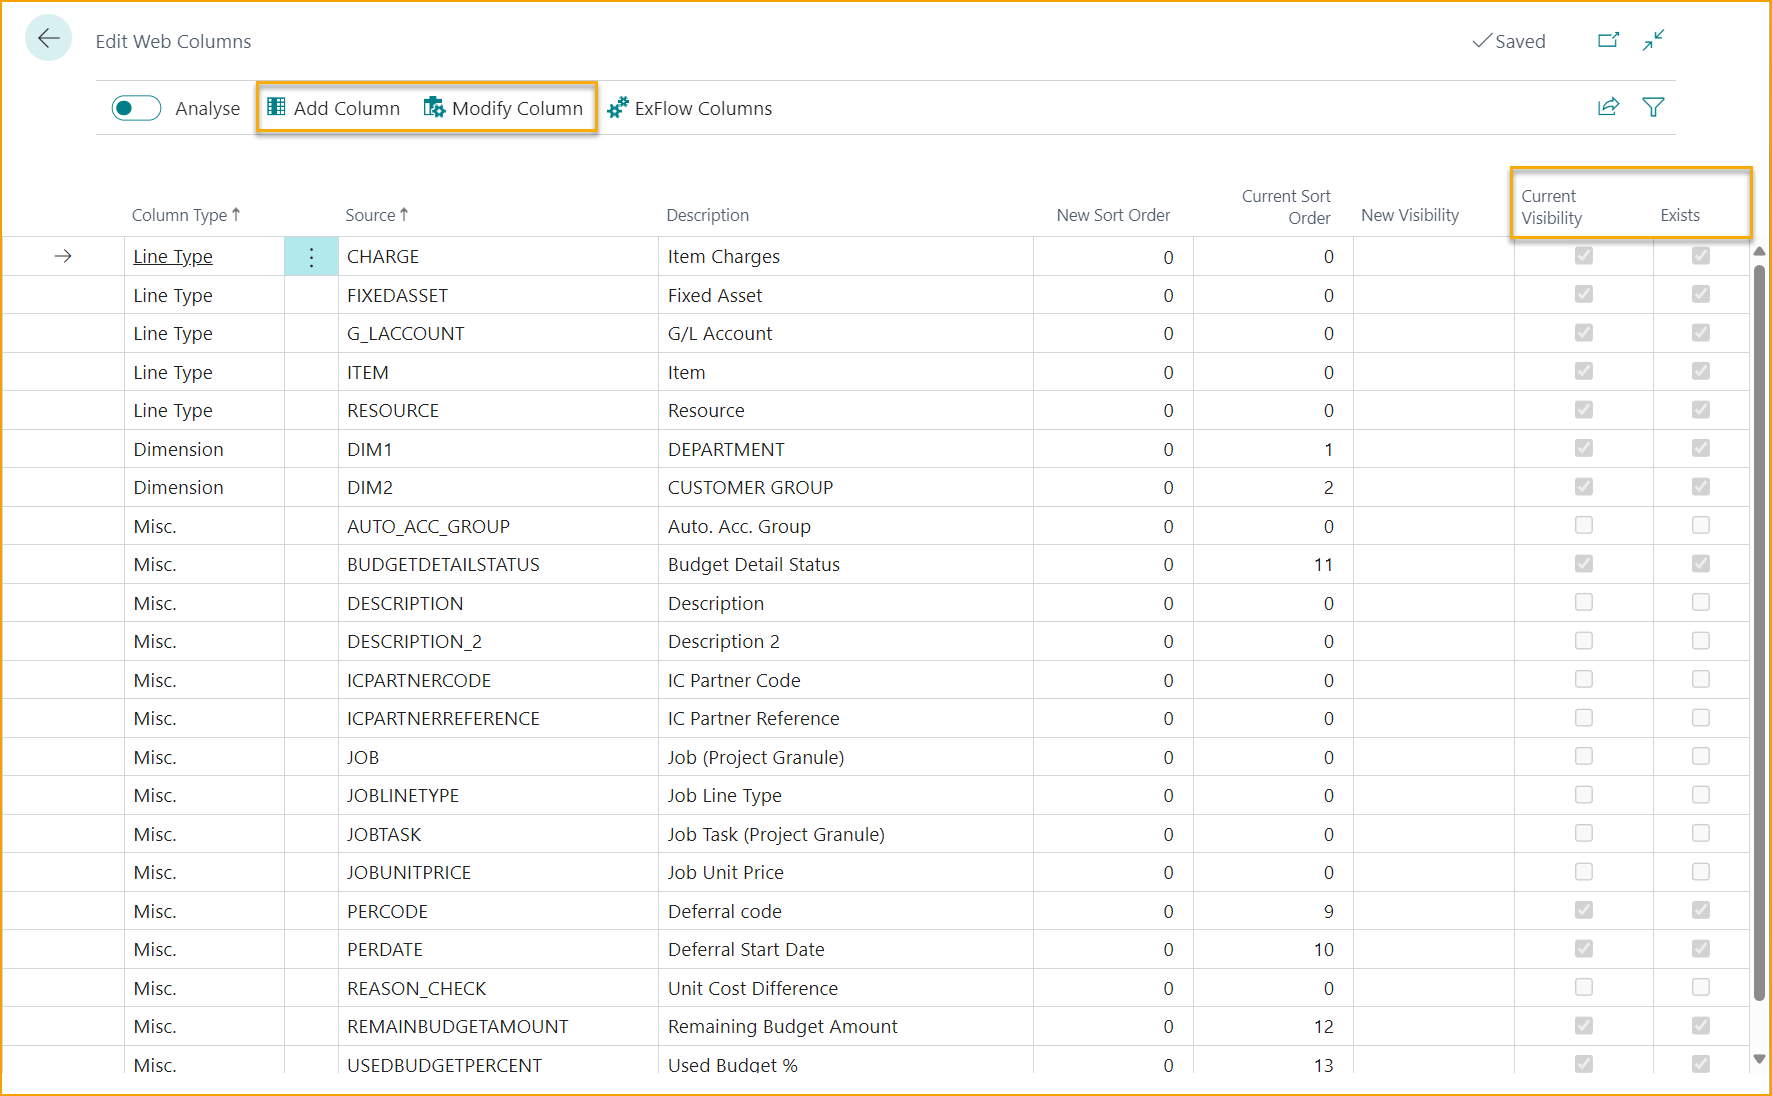Open the Source column header menu
This screenshot has width=1772, height=1096.
(x=371, y=215)
